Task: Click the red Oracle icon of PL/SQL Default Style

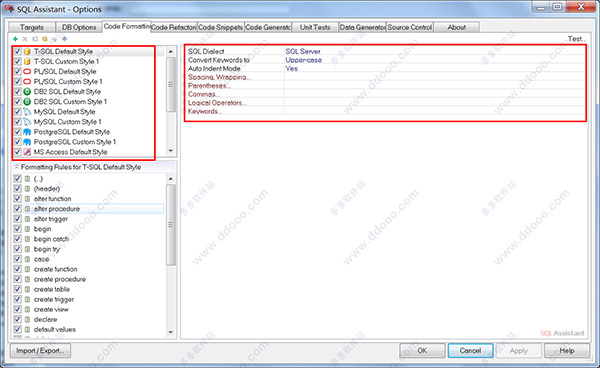Action: pos(27,72)
